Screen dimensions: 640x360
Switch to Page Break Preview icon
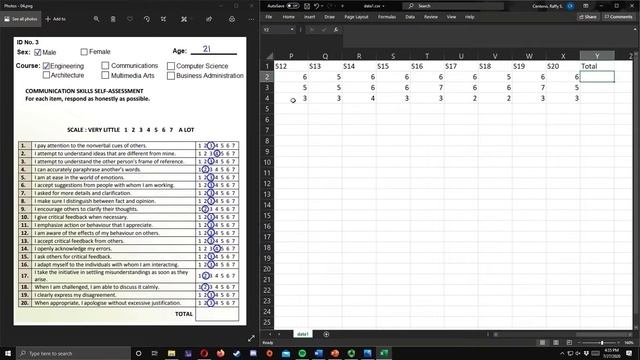(x=569, y=342)
